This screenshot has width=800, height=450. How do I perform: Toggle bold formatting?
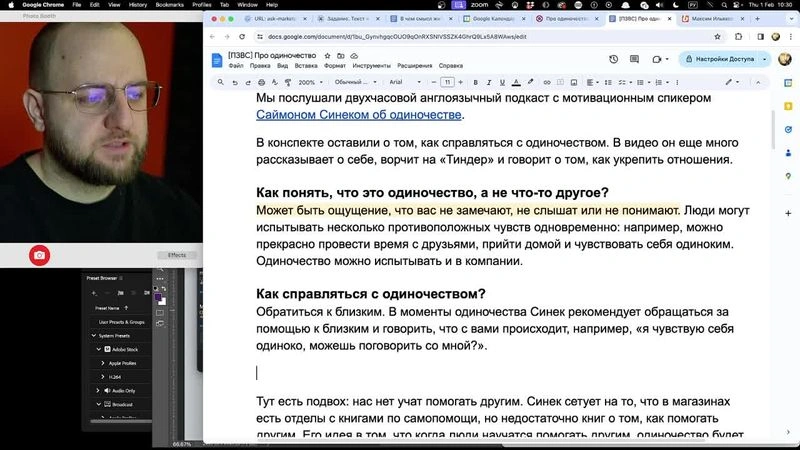(x=476, y=82)
